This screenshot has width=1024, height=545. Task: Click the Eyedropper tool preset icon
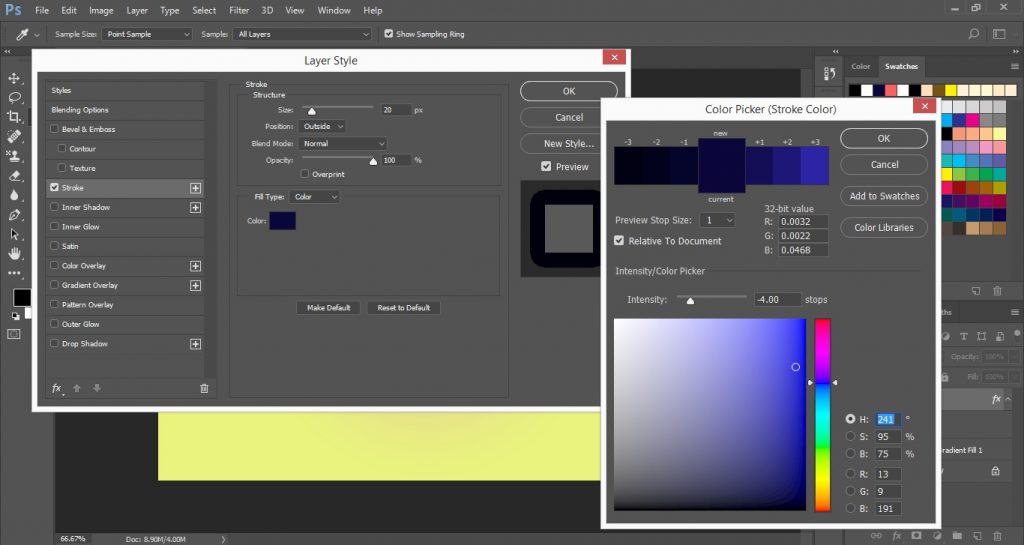point(22,34)
